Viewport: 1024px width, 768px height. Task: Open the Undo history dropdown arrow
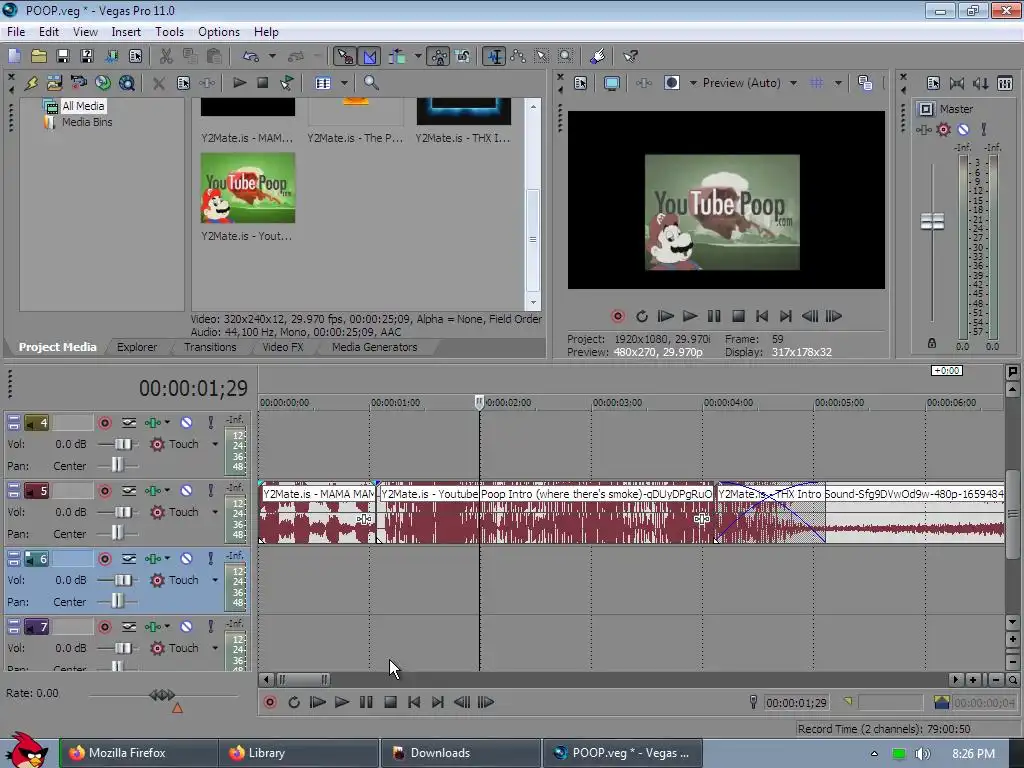tap(272, 56)
